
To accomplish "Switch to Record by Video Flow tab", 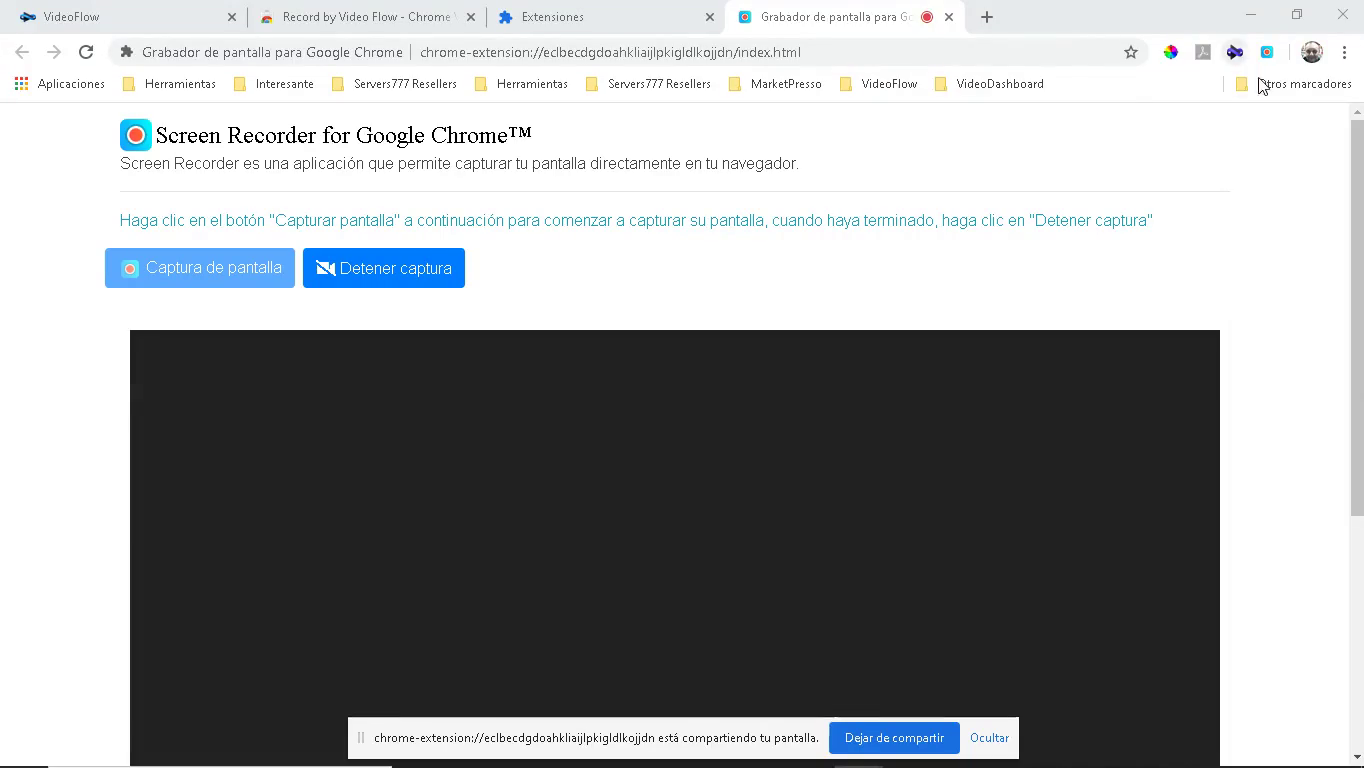I will point(366,17).
